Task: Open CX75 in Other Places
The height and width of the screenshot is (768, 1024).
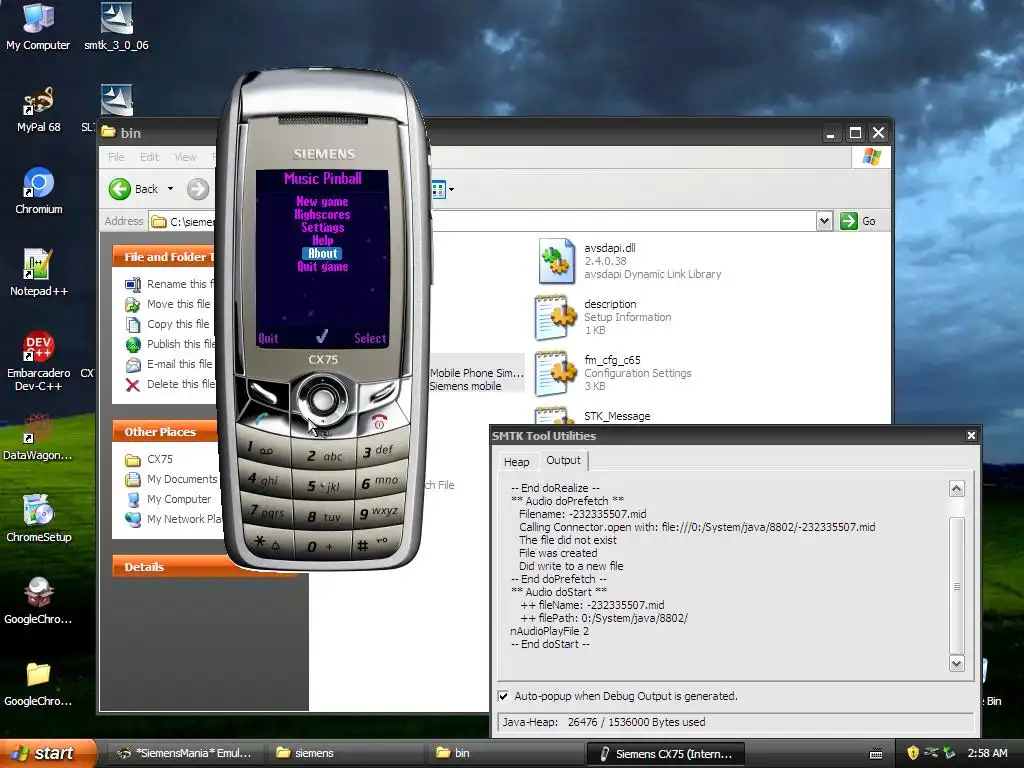Action: point(149,459)
